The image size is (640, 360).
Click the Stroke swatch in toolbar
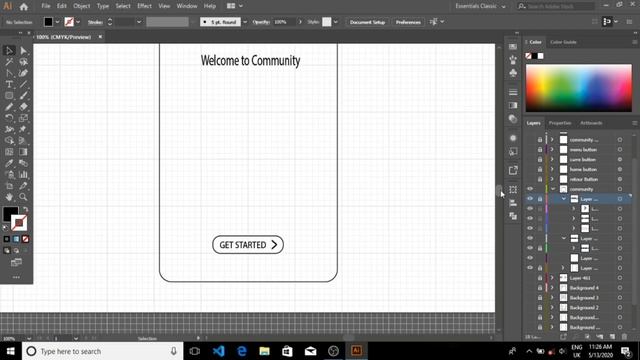coord(19,223)
